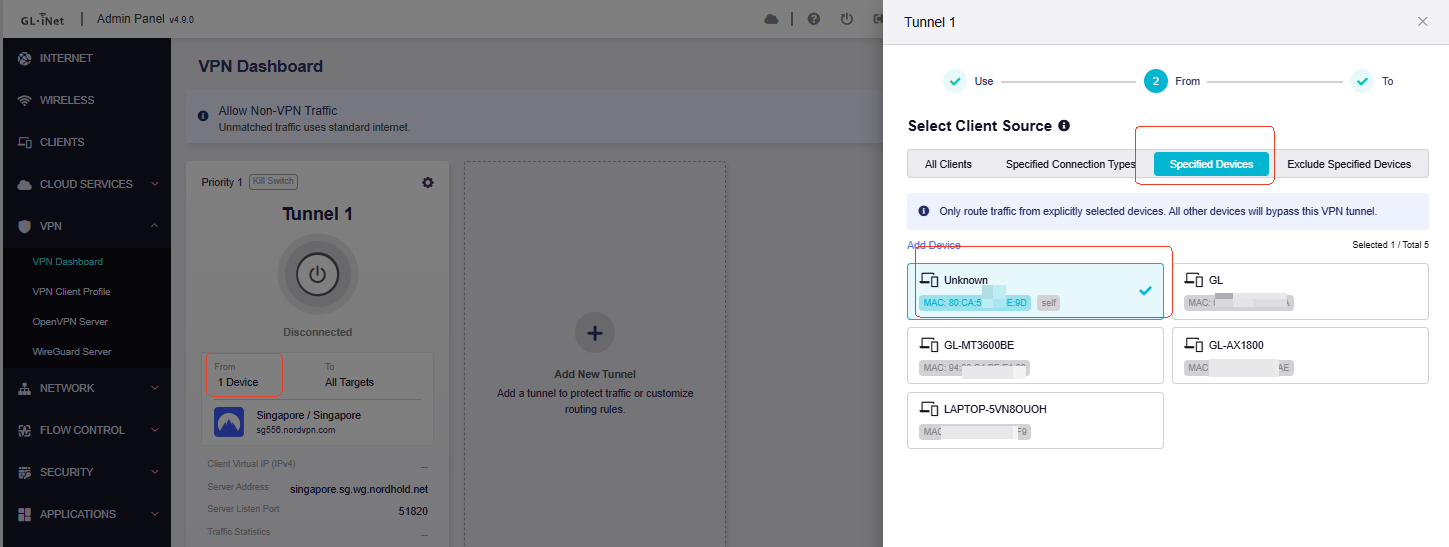Screen dimensions: 1449x547
Task: Open the cloud status icon in header
Action: coord(771,19)
